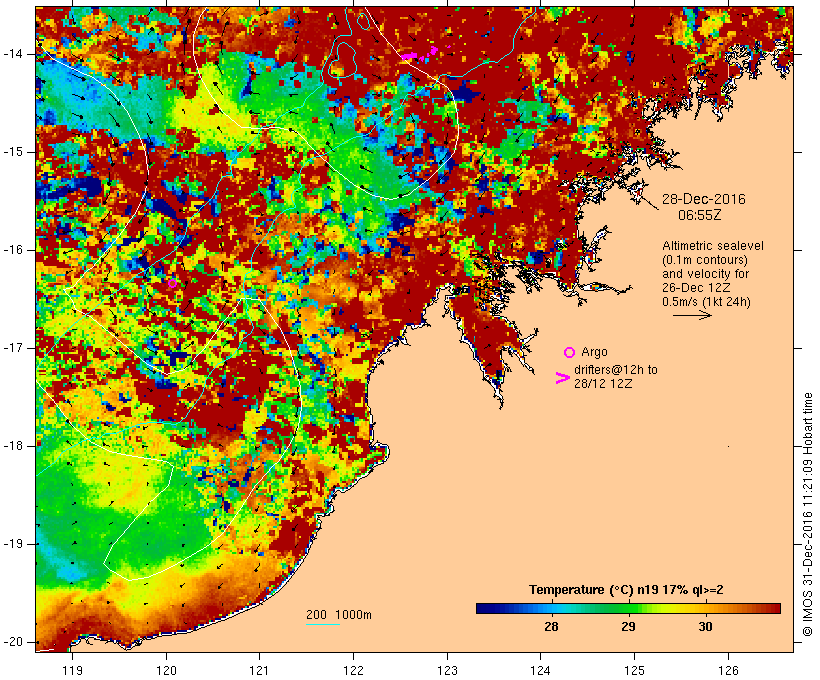The width and height of the screenshot is (820, 680).
Task: Click the 126 longitude label
Action: pos(728,671)
